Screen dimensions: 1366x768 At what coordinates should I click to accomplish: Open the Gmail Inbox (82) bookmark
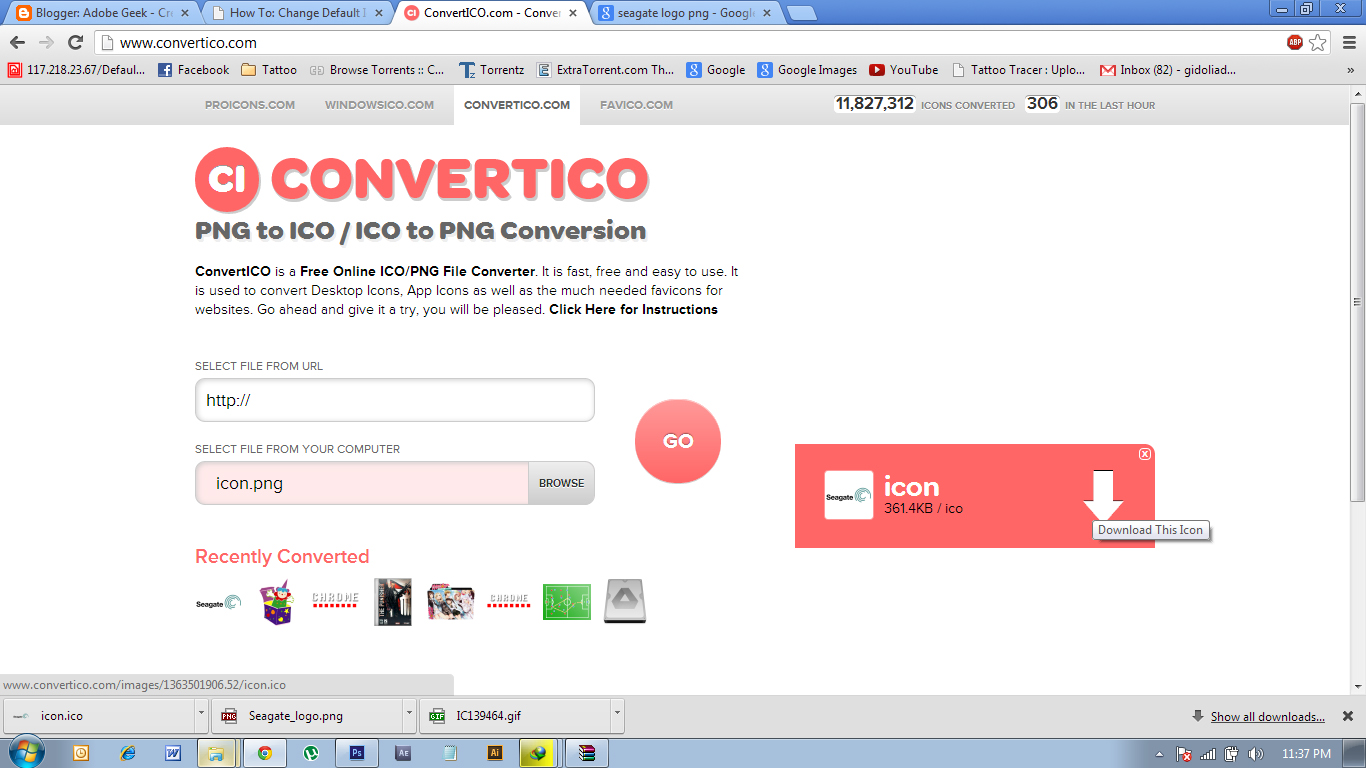[x=1168, y=70]
